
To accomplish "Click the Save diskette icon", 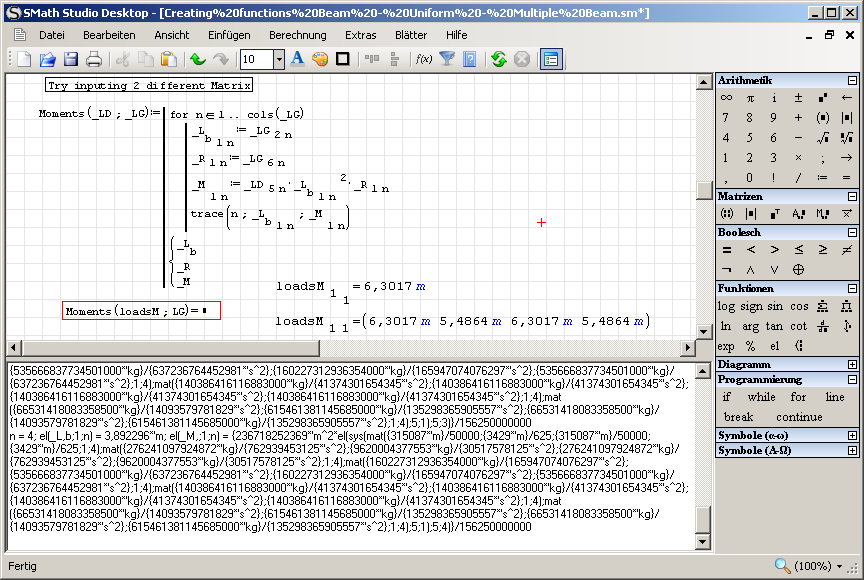I will [71, 60].
